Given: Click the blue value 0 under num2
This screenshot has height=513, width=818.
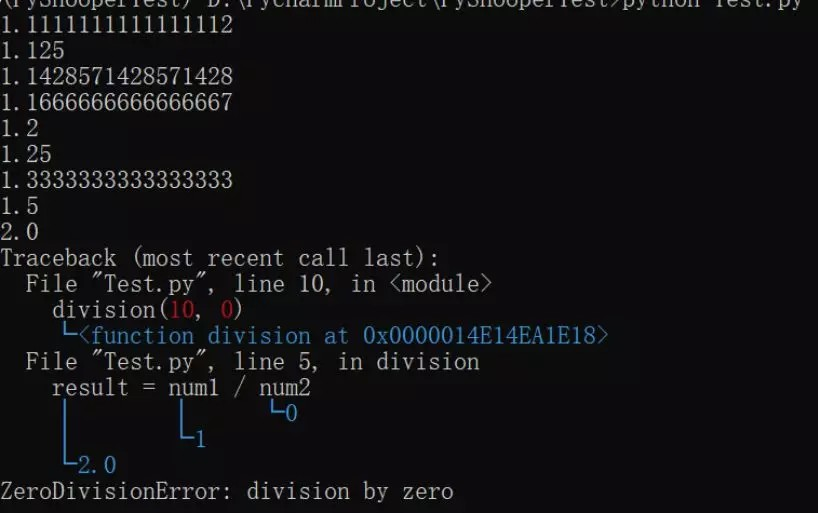Looking at the screenshot, I should (x=291, y=414).
